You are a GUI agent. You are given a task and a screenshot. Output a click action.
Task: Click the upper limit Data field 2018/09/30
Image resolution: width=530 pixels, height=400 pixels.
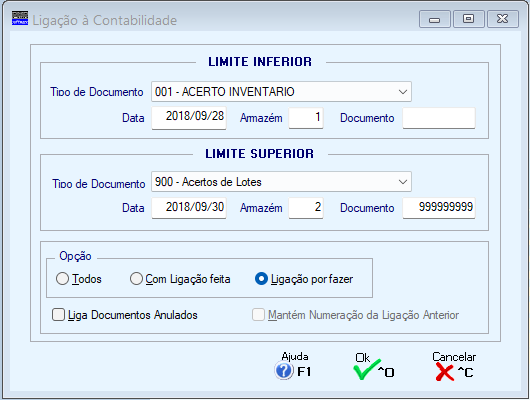point(189,208)
